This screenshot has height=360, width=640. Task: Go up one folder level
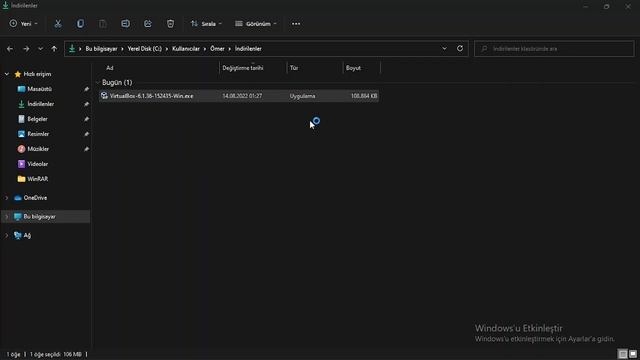(x=54, y=49)
